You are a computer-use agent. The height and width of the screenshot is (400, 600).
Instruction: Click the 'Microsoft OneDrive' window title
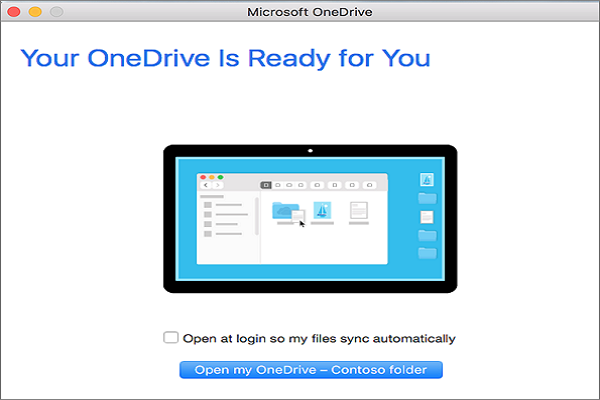(x=310, y=12)
